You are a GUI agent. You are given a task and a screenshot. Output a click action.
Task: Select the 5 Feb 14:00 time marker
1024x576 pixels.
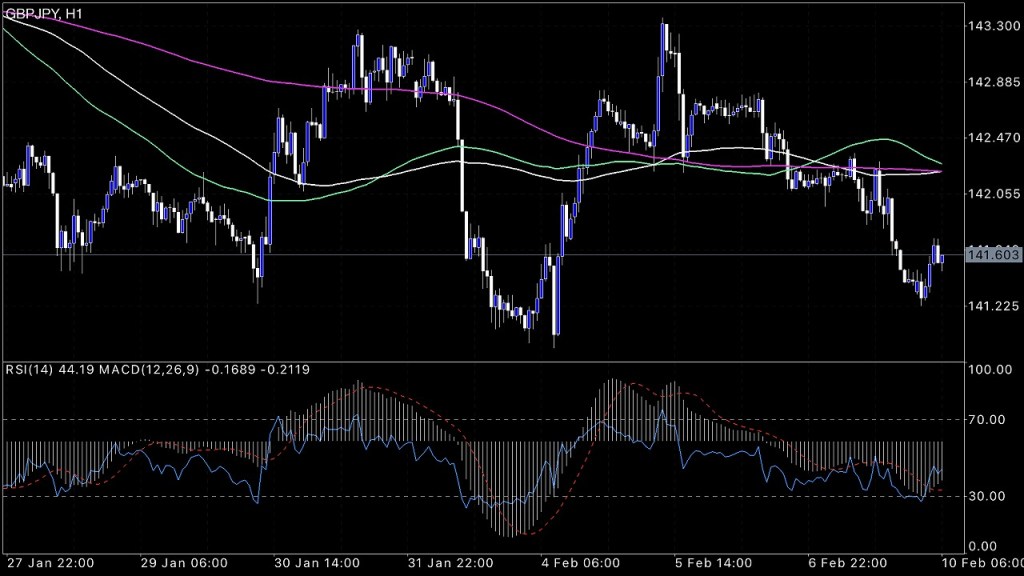click(x=715, y=563)
